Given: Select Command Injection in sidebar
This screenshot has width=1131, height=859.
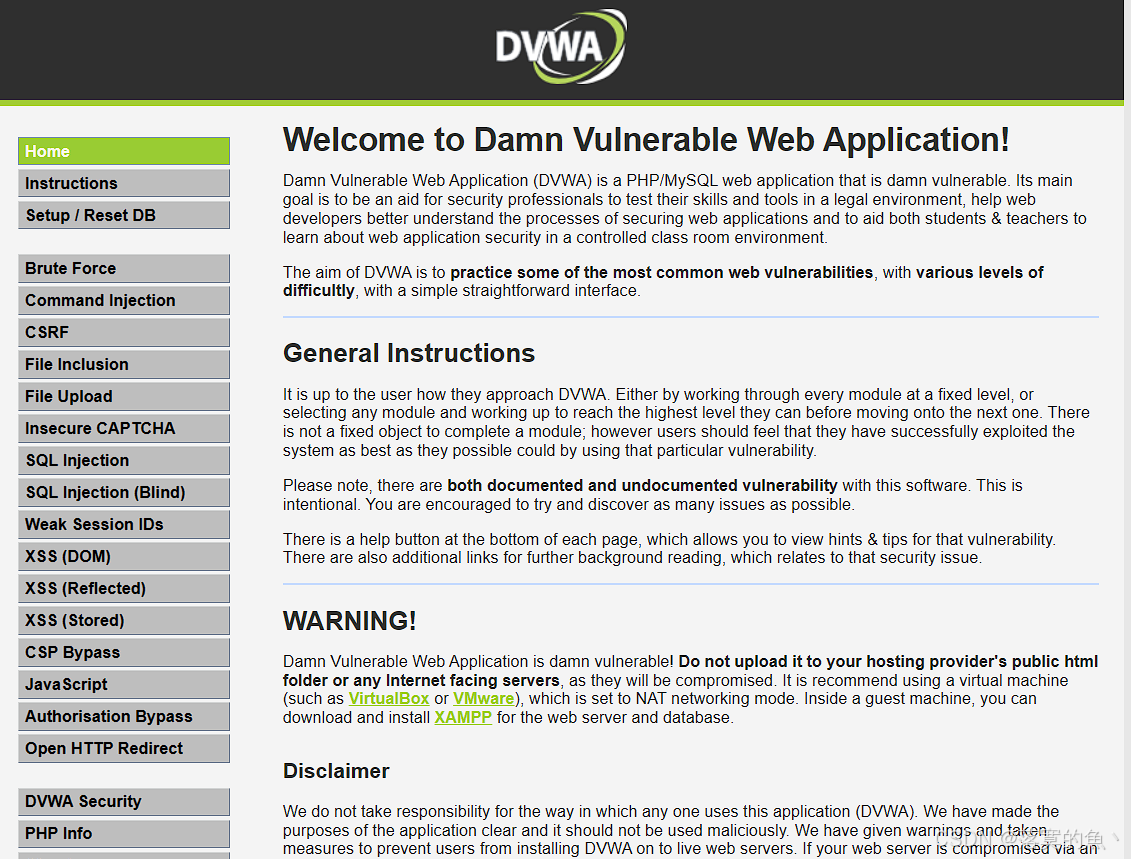Looking at the screenshot, I should pos(124,300).
